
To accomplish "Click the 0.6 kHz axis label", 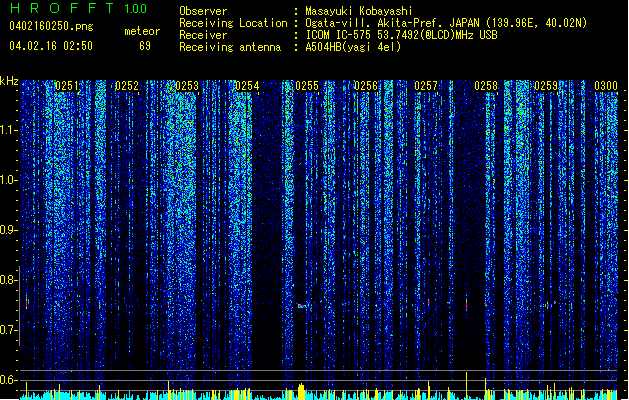I will pyautogui.click(x=8, y=380).
